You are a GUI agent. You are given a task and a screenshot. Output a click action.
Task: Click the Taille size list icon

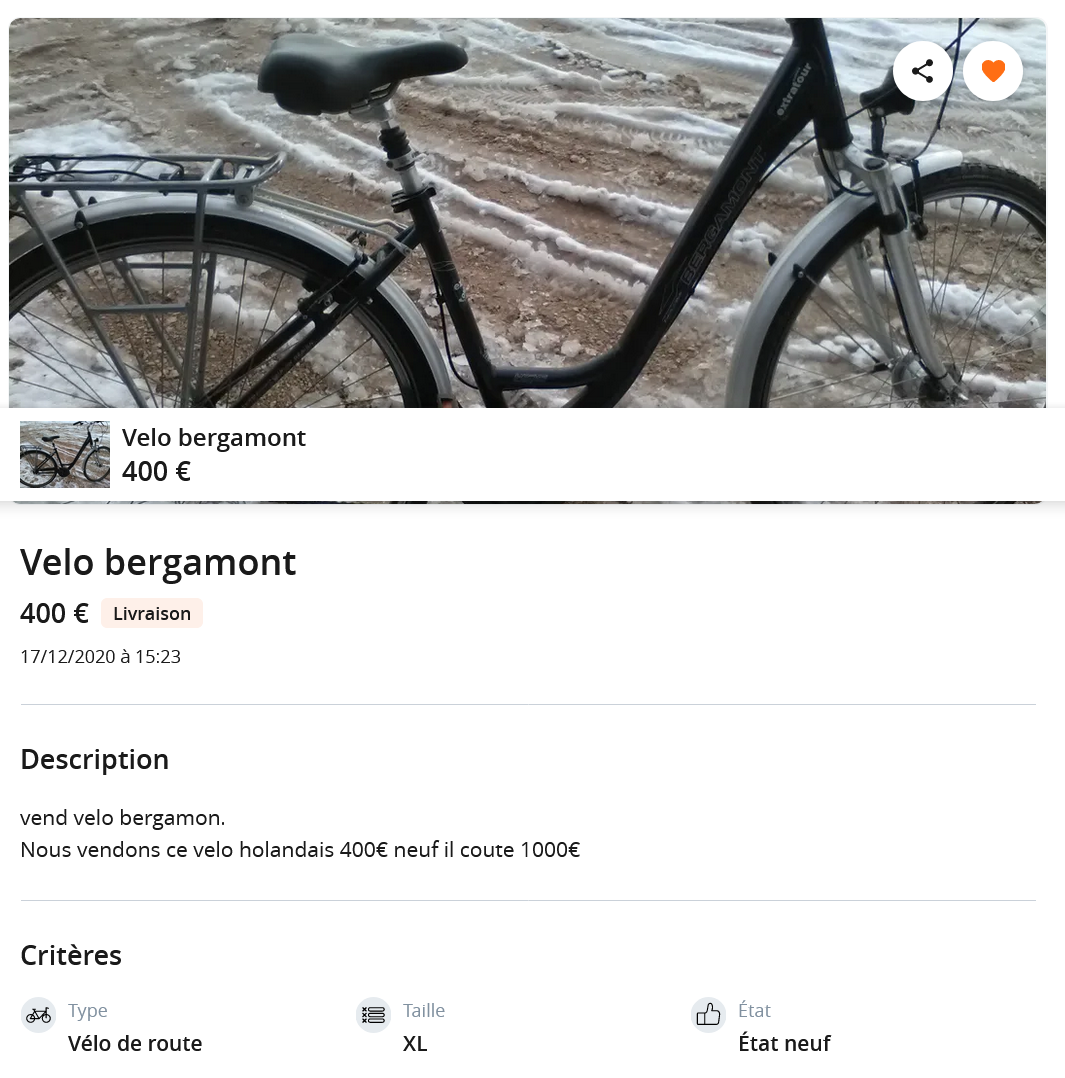point(373,1015)
